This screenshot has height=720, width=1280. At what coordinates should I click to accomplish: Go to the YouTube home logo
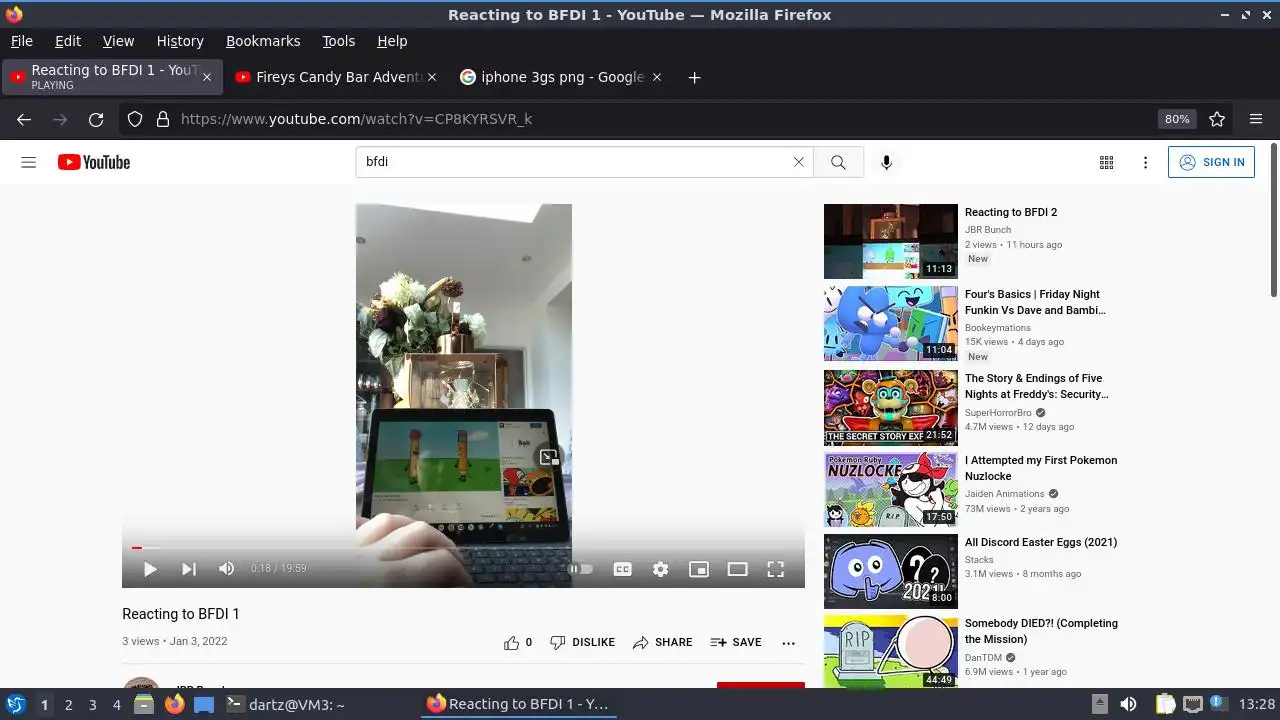coord(94,162)
